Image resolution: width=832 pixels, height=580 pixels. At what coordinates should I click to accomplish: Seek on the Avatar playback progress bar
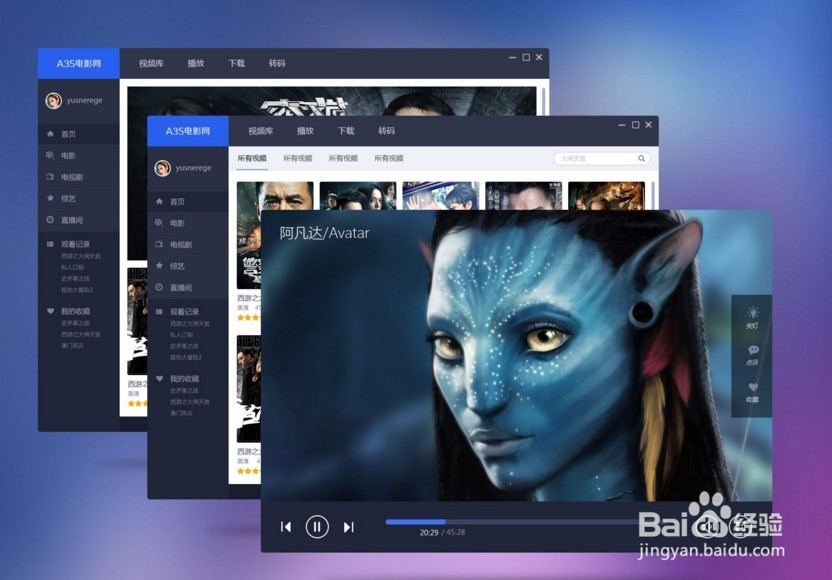[x=512, y=522]
